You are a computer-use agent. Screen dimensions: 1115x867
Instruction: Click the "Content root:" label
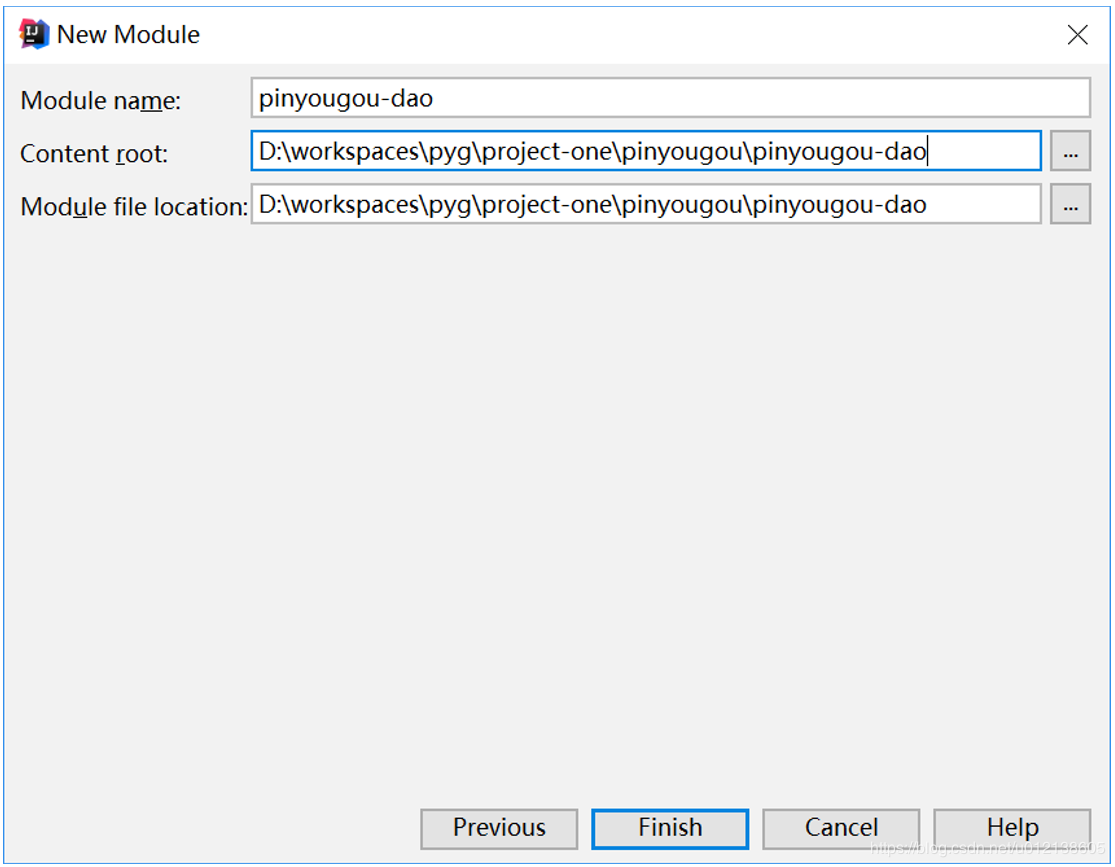(94, 154)
